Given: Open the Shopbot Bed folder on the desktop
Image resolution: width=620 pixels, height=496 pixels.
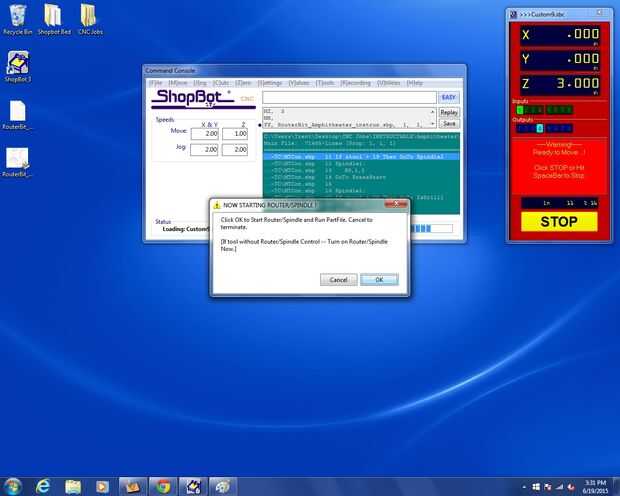Looking at the screenshot, I should [54, 20].
